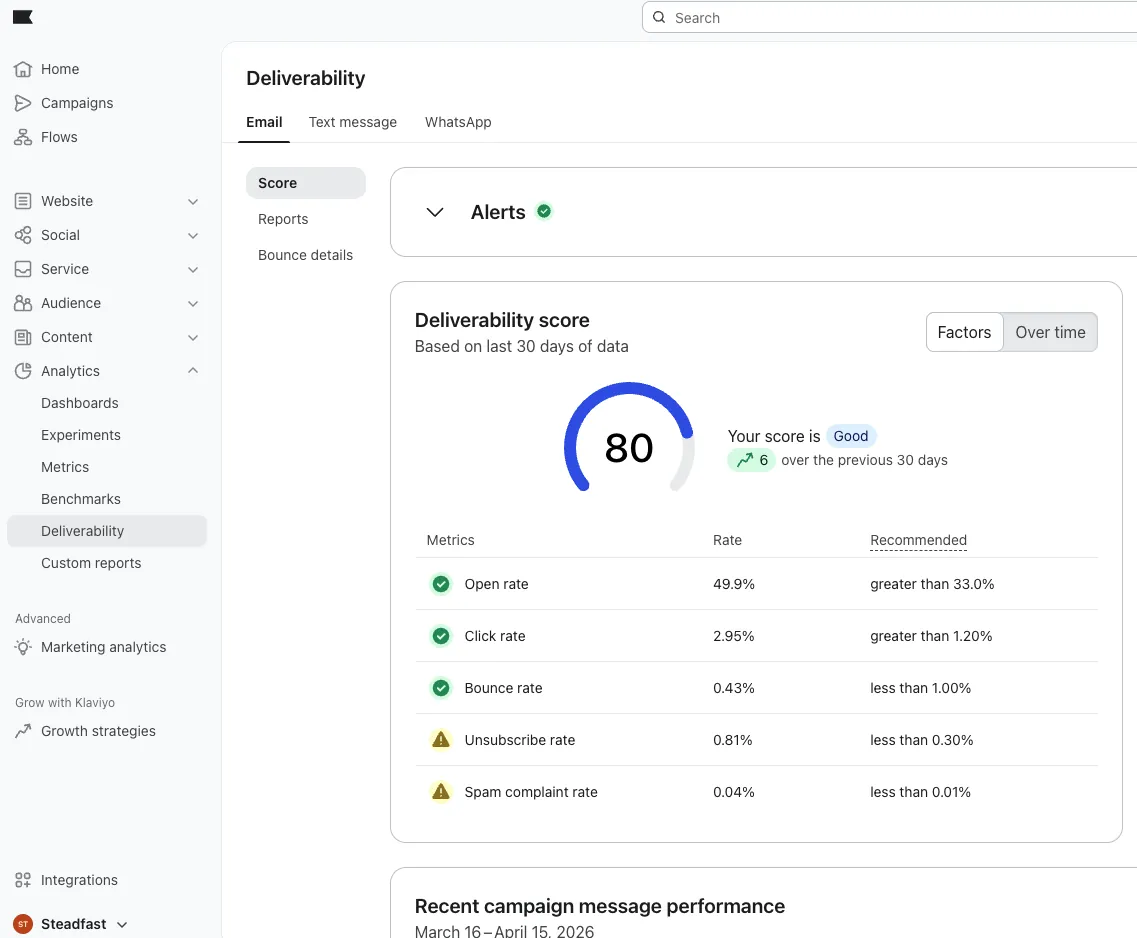
Task: Click the Bounce rate green check icon
Action: [441, 688]
